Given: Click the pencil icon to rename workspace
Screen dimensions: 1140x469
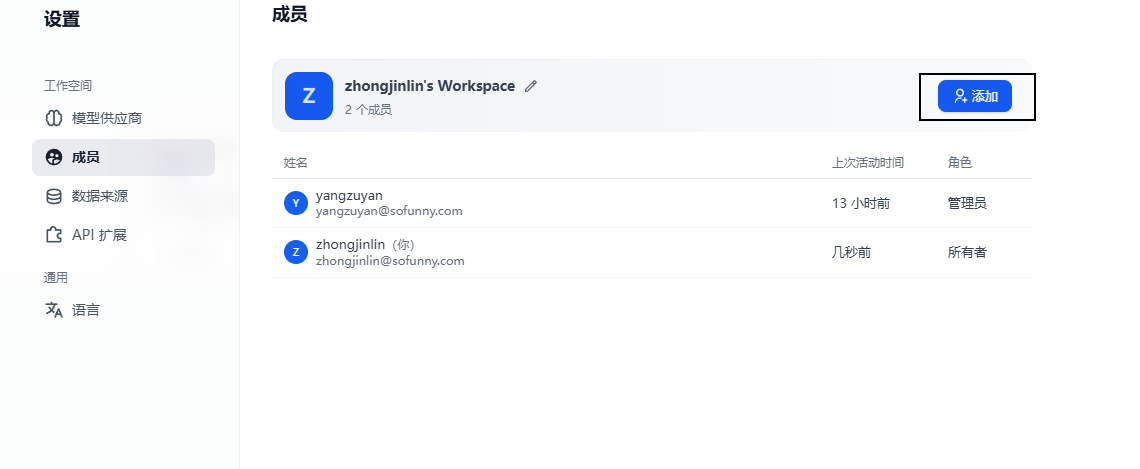Looking at the screenshot, I should click(x=531, y=86).
